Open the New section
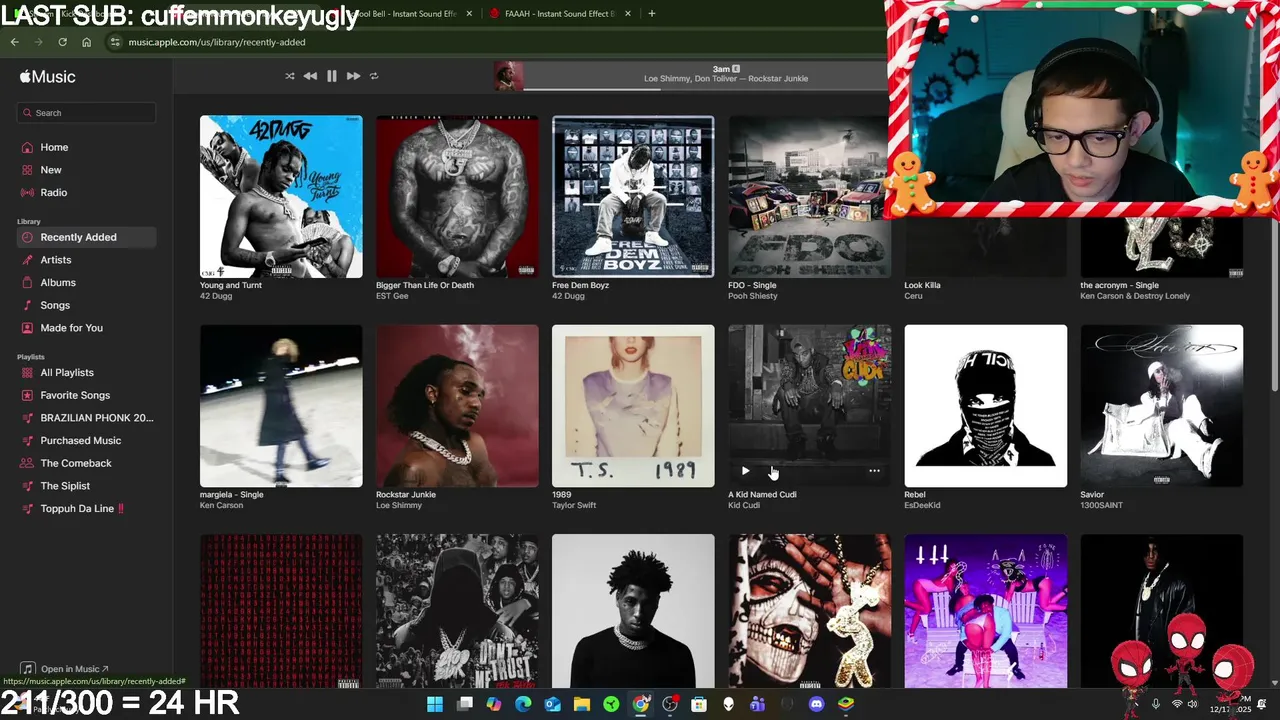Screen dimensions: 1280x720 pyautogui.click(x=86, y=170)
